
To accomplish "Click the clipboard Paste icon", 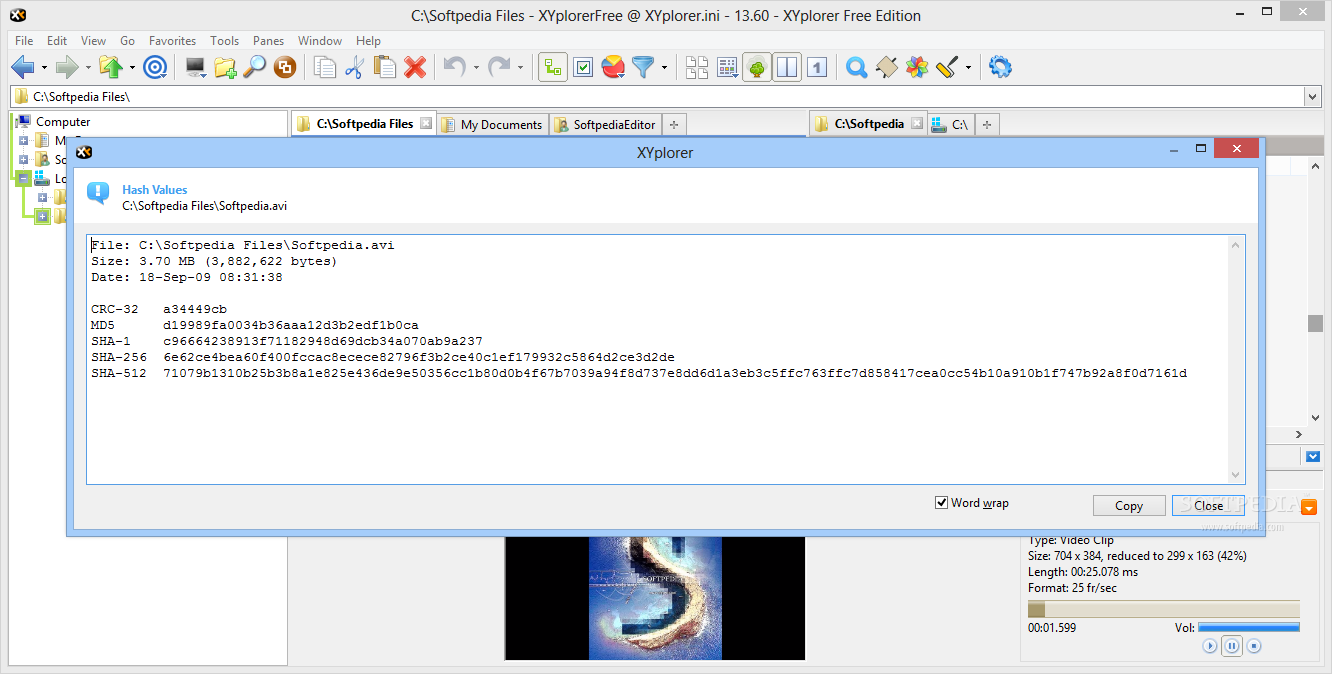I will click(x=385, y=67).
